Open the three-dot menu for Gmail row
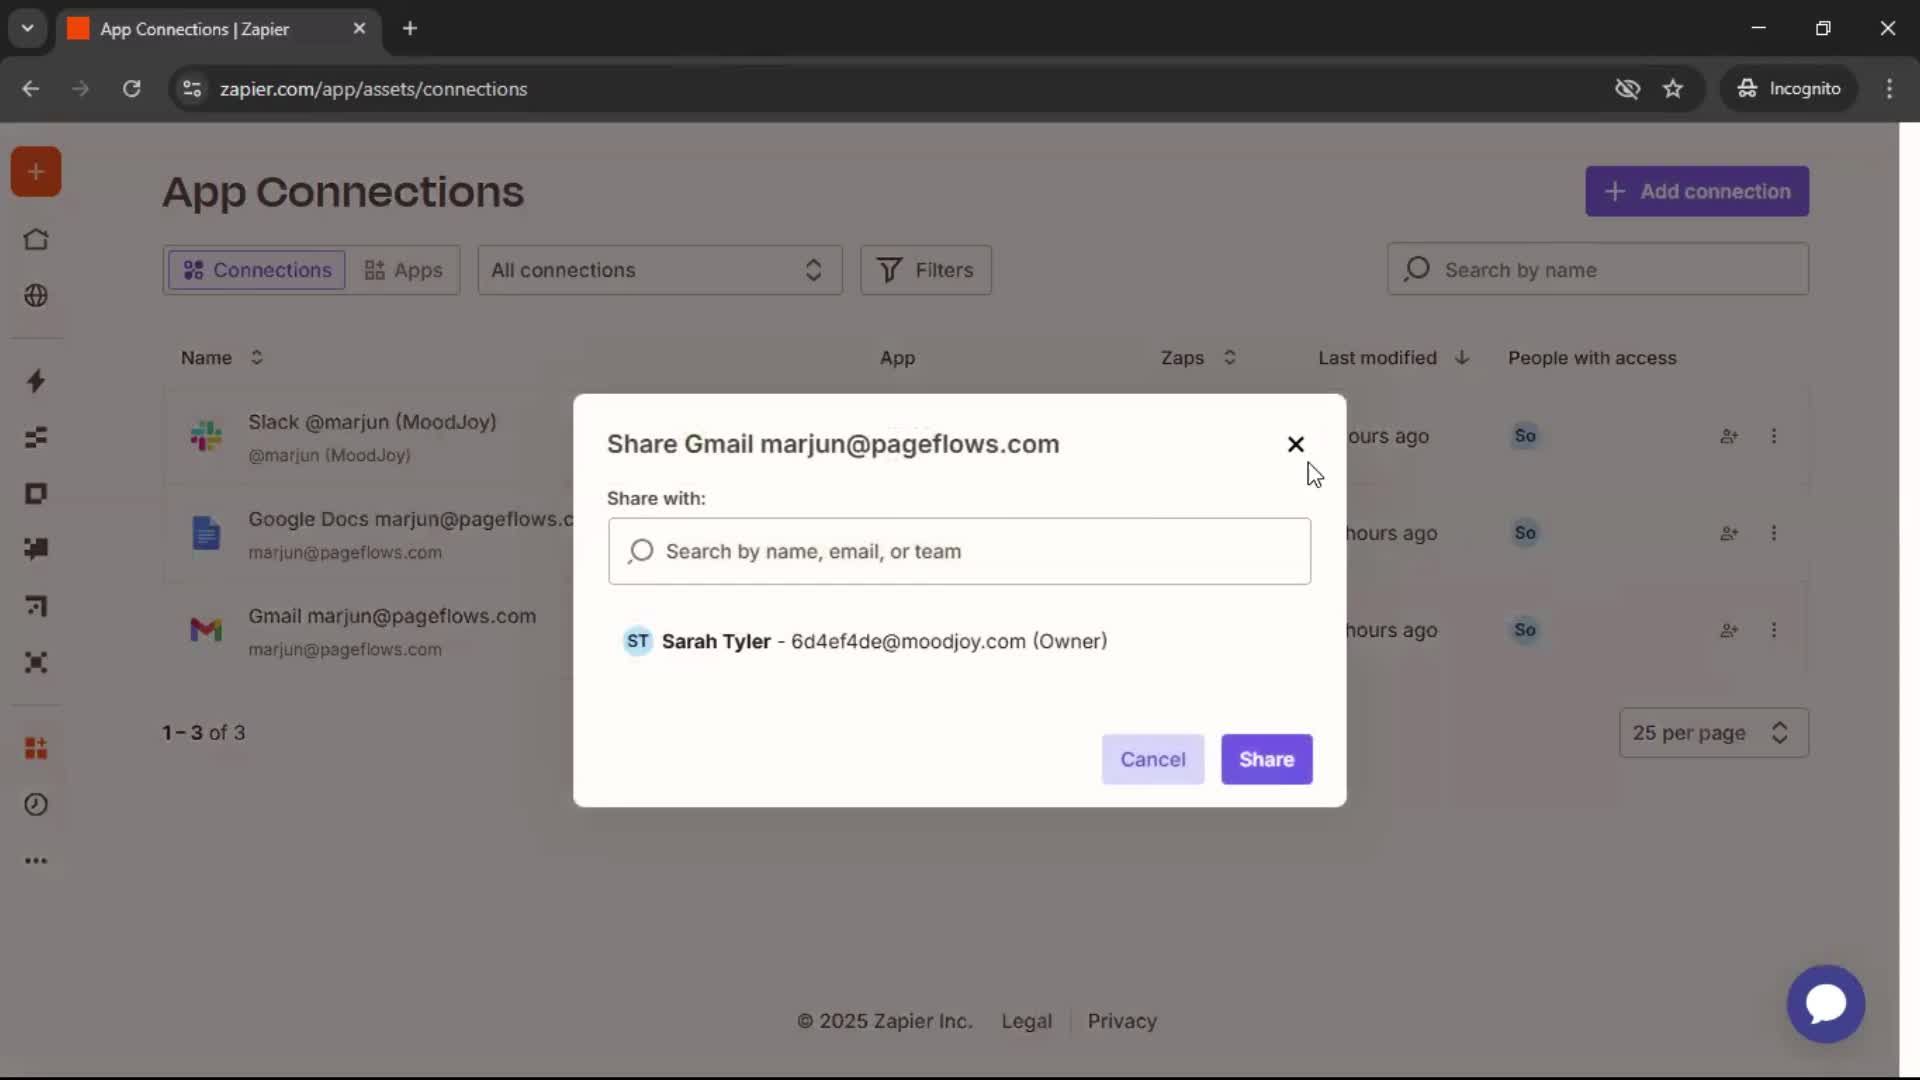1920x1080 pixels. [1774, 630]
